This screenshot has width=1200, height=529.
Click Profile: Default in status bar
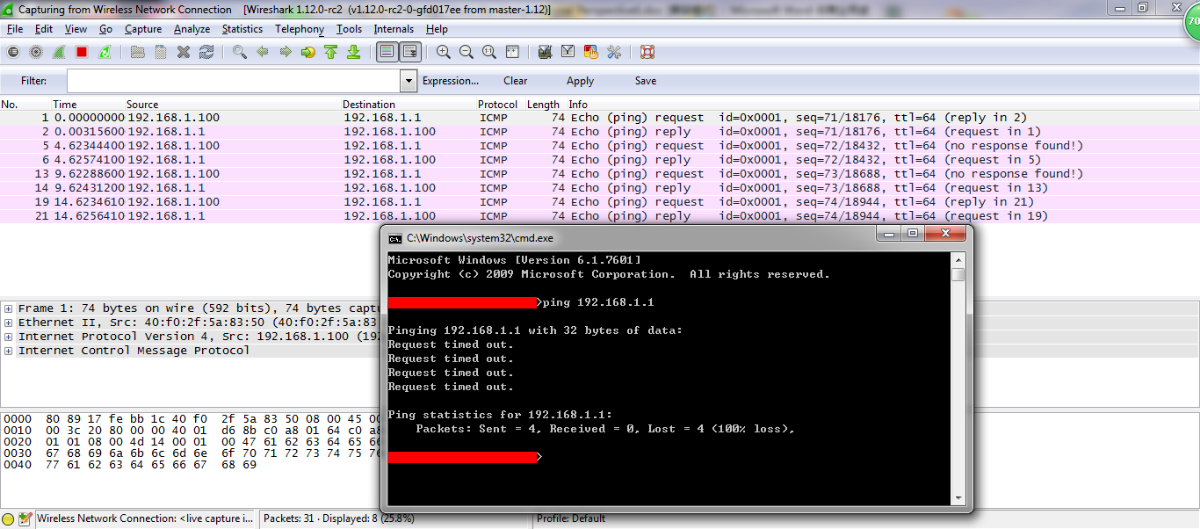(571, 520)
